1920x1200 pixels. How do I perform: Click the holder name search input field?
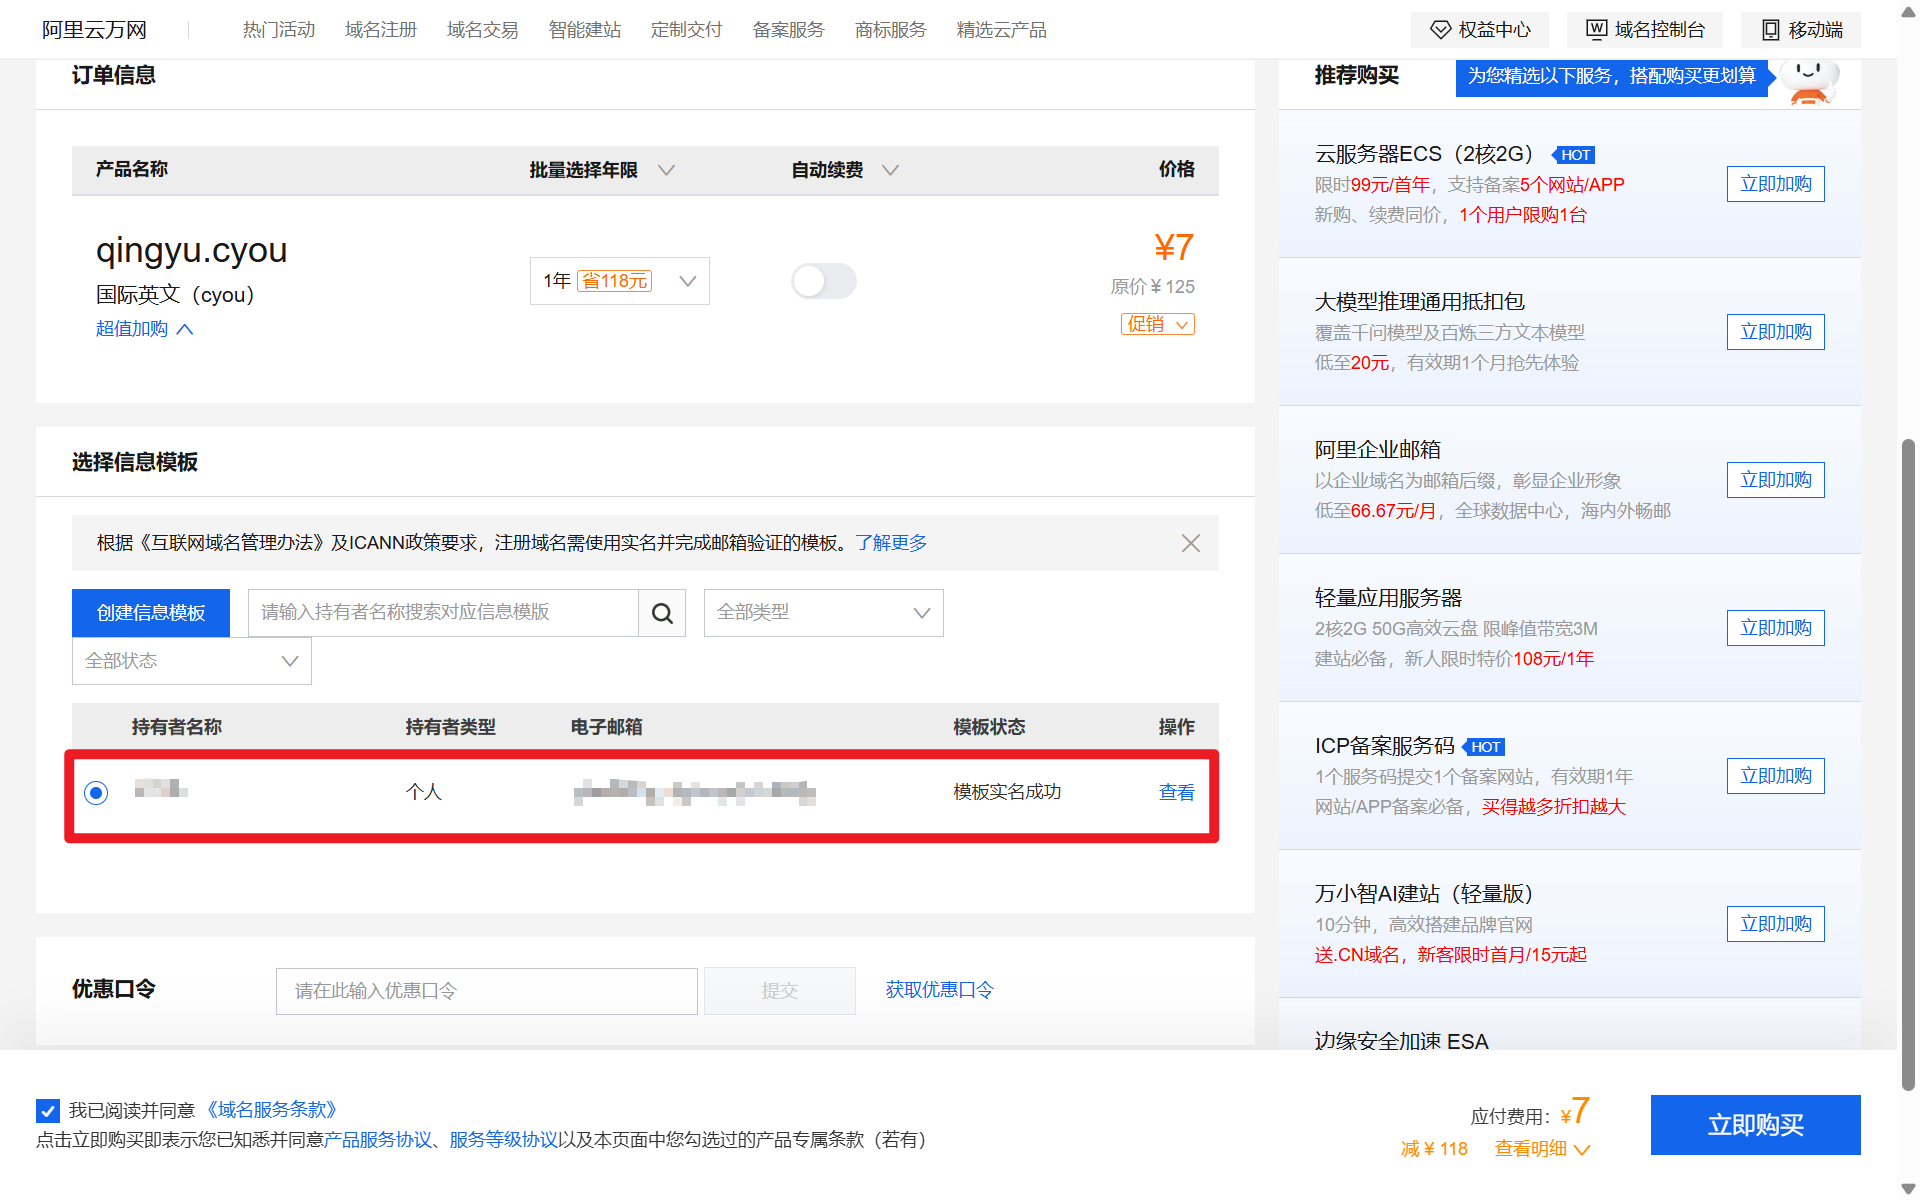443,613
